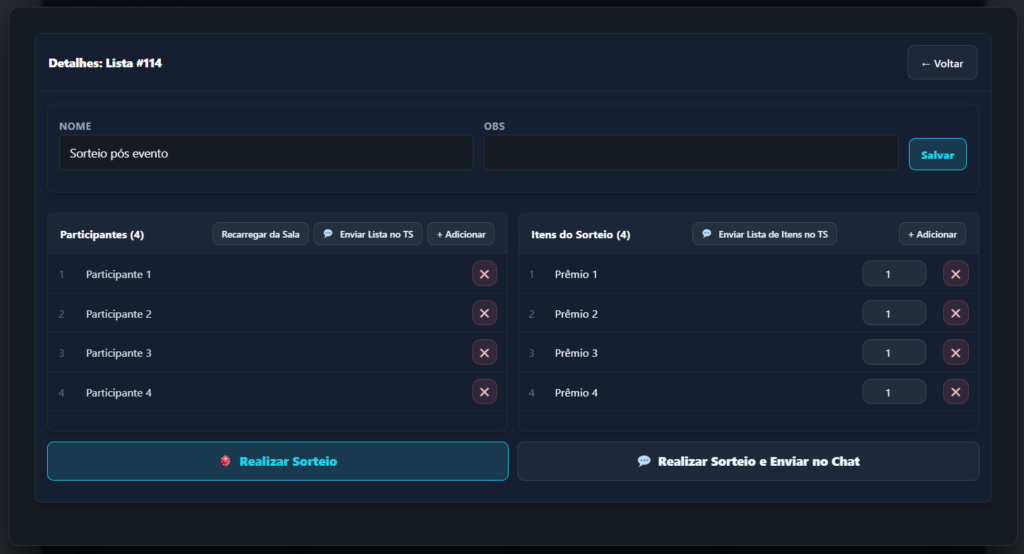This screenshot has height=554, width=1024.
Task: Click Enviar Lista de Itens no TS
Action: 765,234
